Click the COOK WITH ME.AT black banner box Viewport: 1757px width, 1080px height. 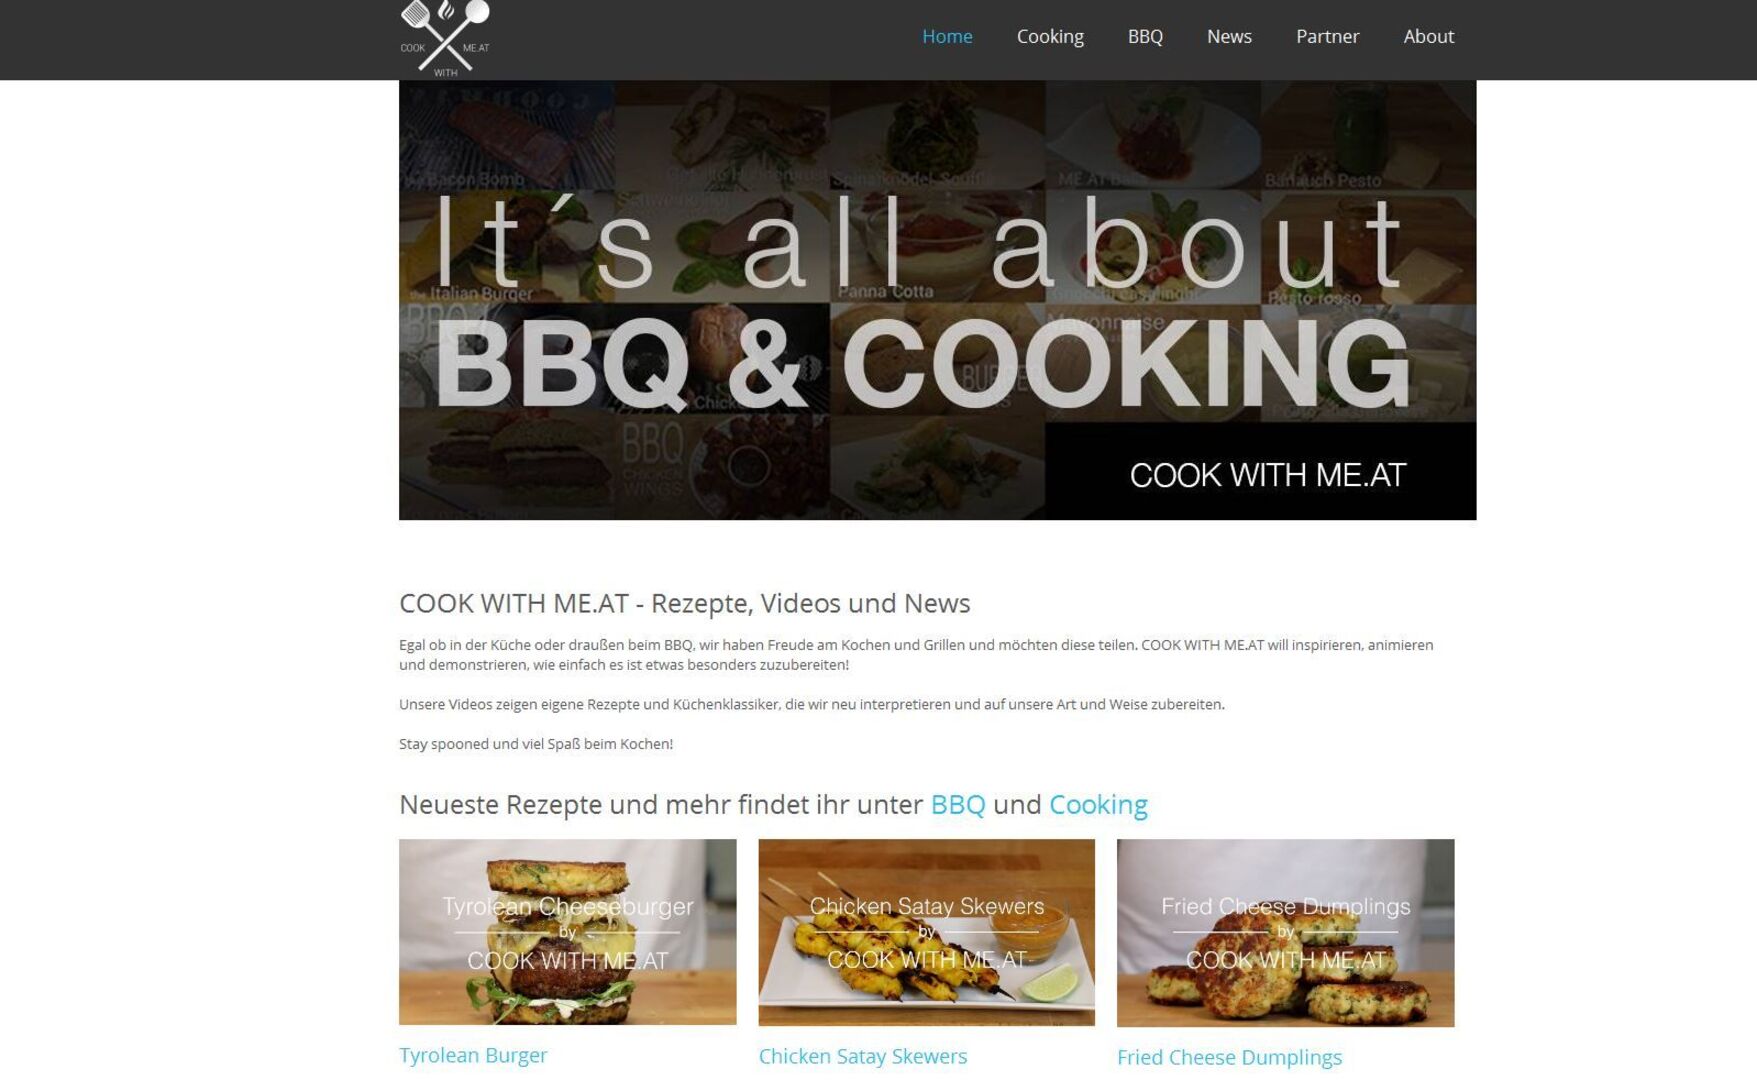tap(1261, 471)
